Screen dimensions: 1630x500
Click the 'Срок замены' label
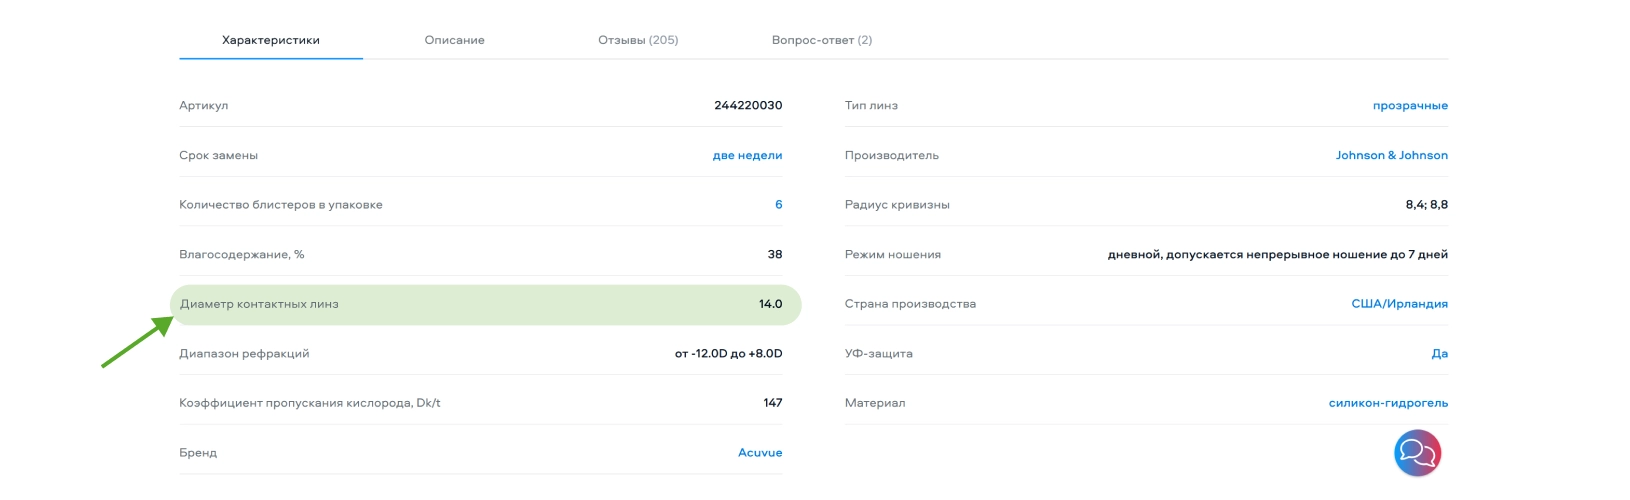(219, 155)
